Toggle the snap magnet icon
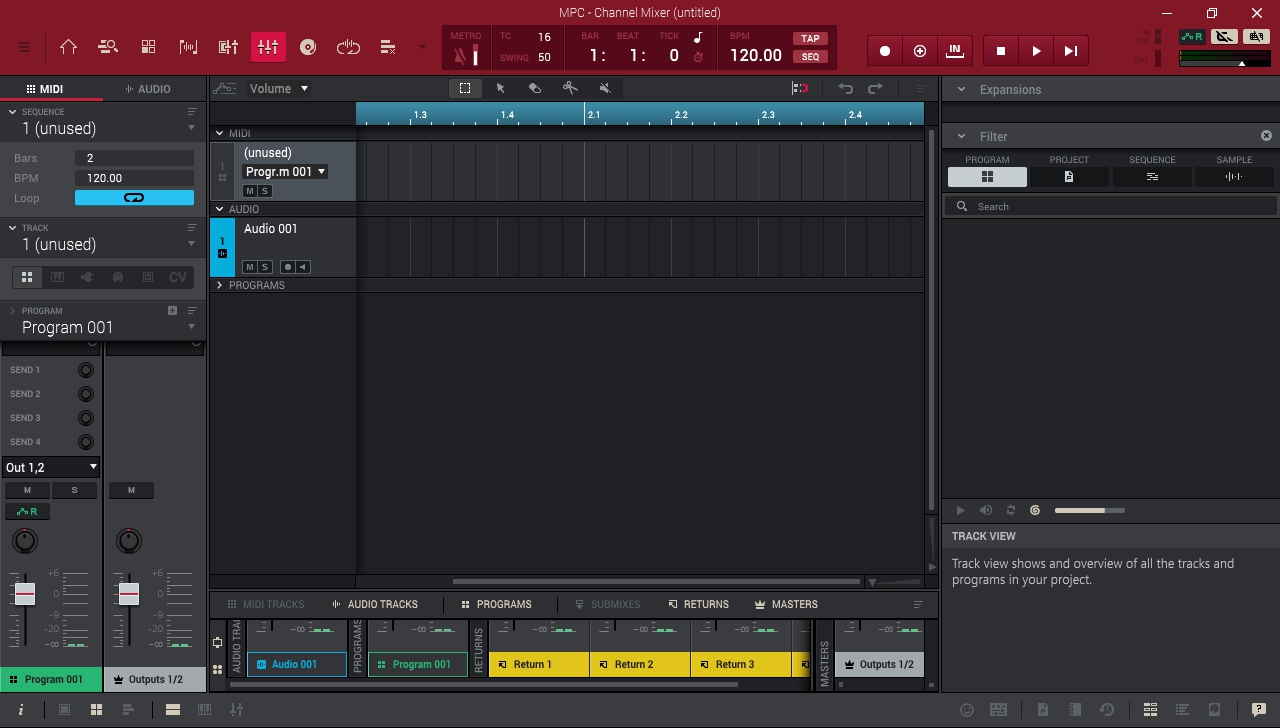Image resolution: width=1280 pixels, height=728 pixels. point(800,88)
